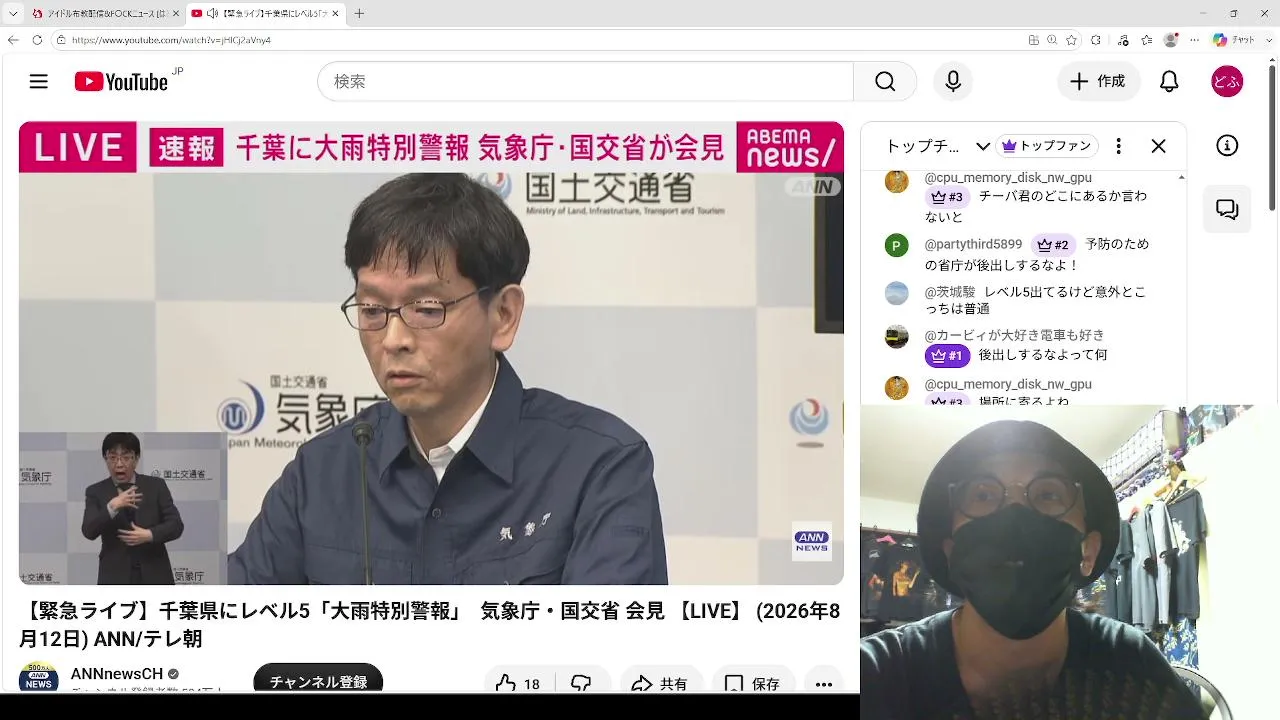Select the 緊急ライブ YouTube tab
1280x720 pixels.
(265, 13)
